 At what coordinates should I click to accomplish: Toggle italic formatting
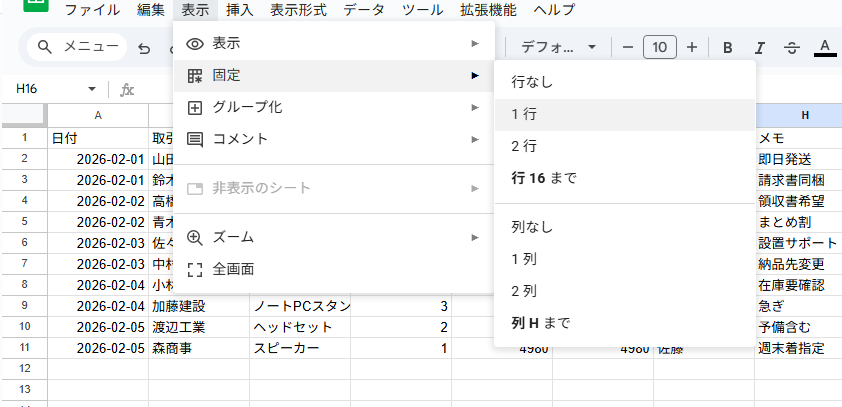(760, 47)
